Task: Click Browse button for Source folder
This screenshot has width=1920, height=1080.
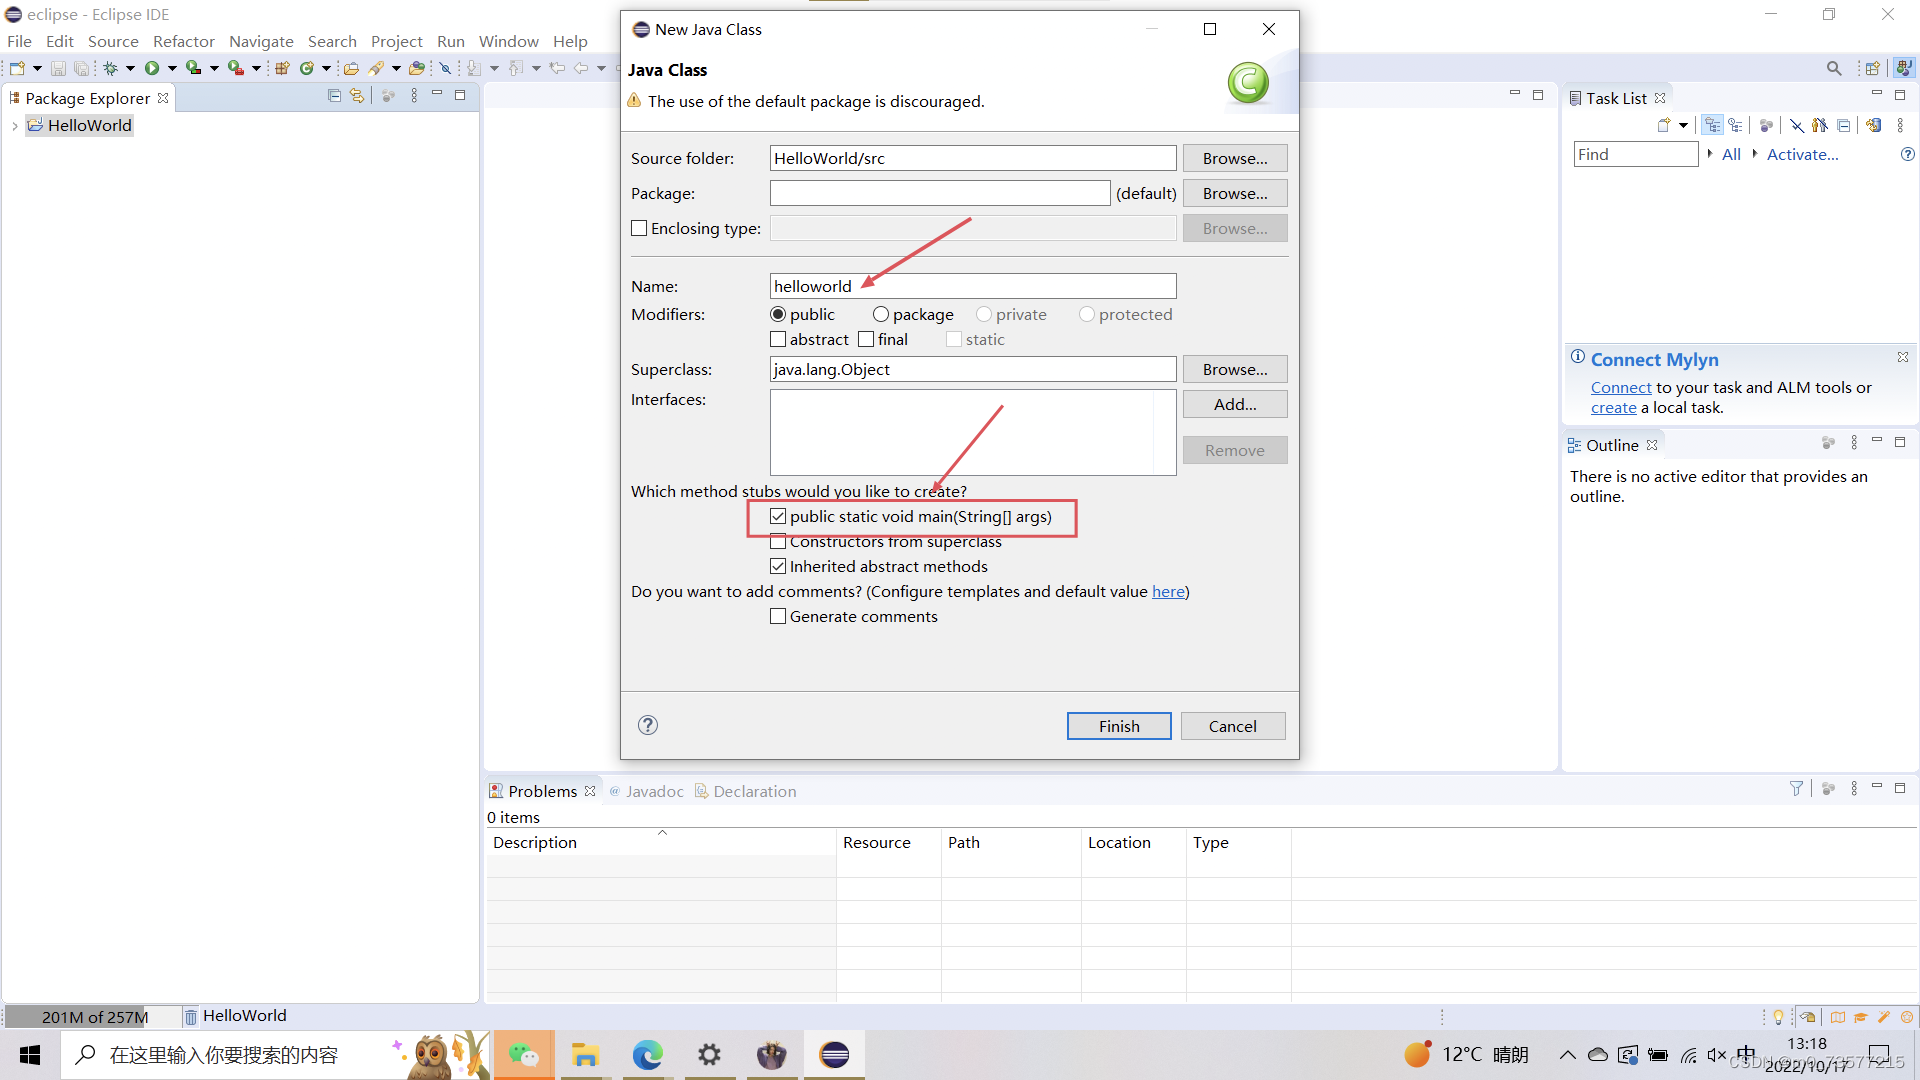Action: point(1235,158)
